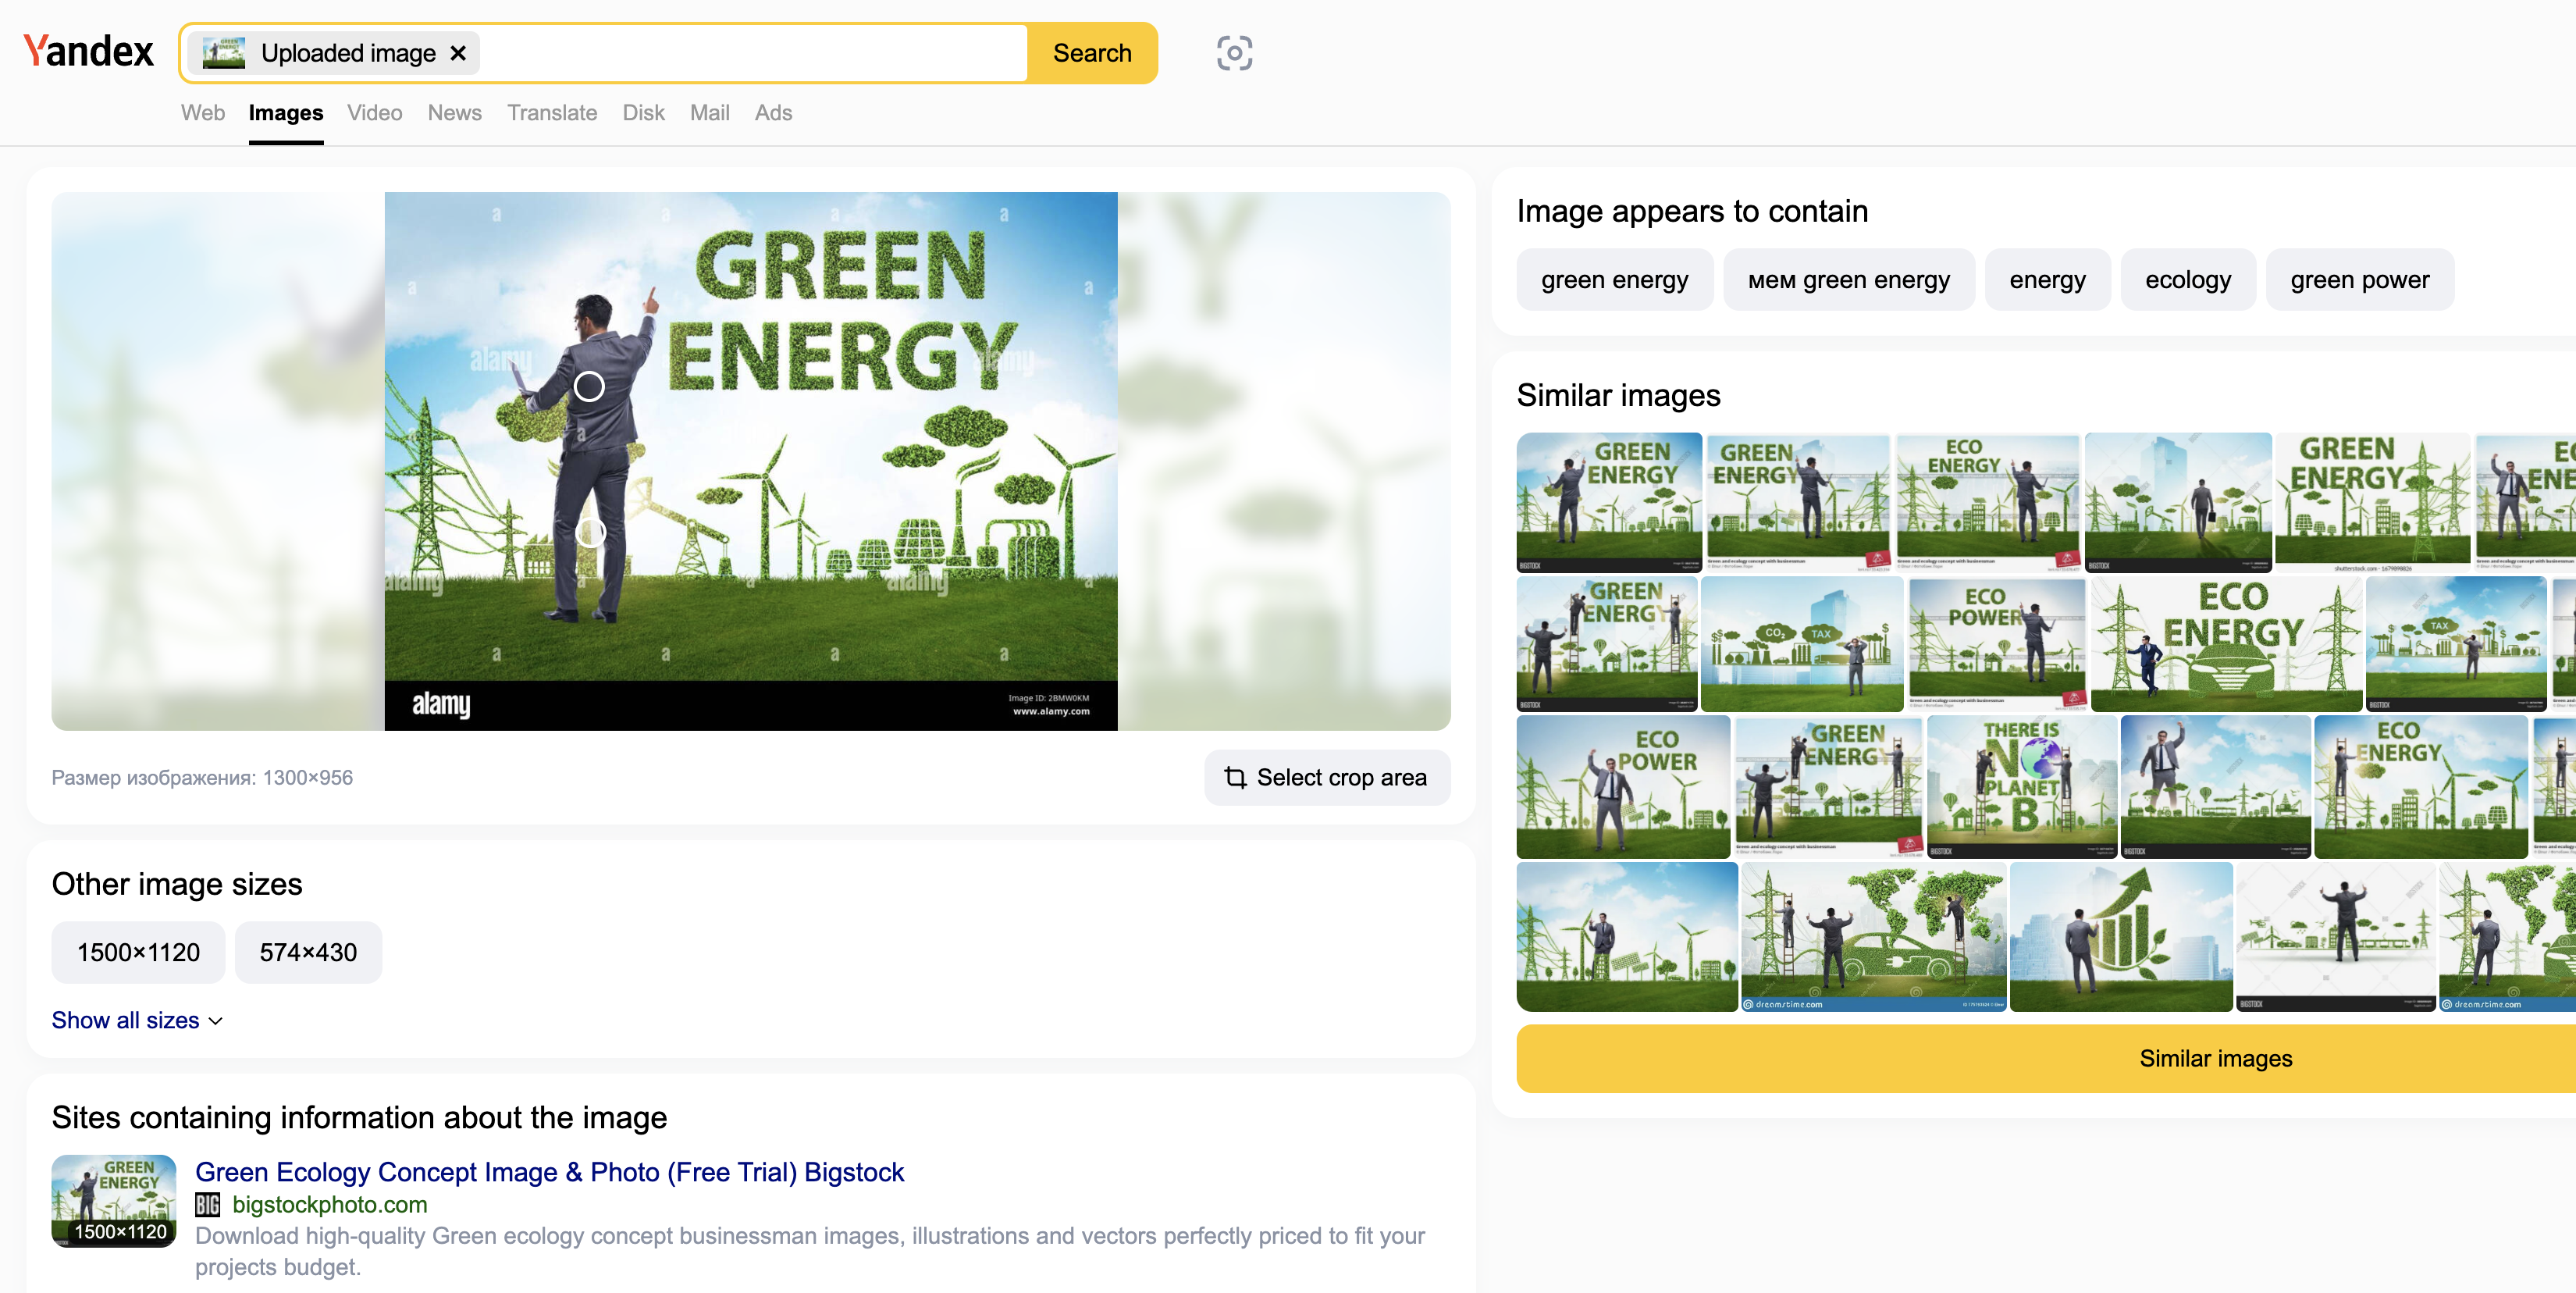Select the crop area tool icon
The image size is (2576, 1293).
(1233, 777)
